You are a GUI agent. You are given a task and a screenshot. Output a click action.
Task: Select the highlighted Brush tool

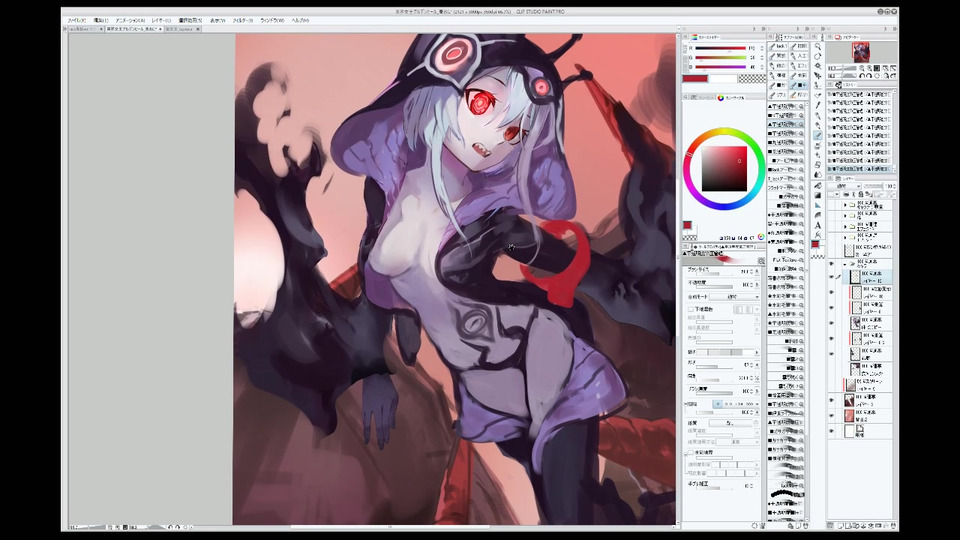818,135
